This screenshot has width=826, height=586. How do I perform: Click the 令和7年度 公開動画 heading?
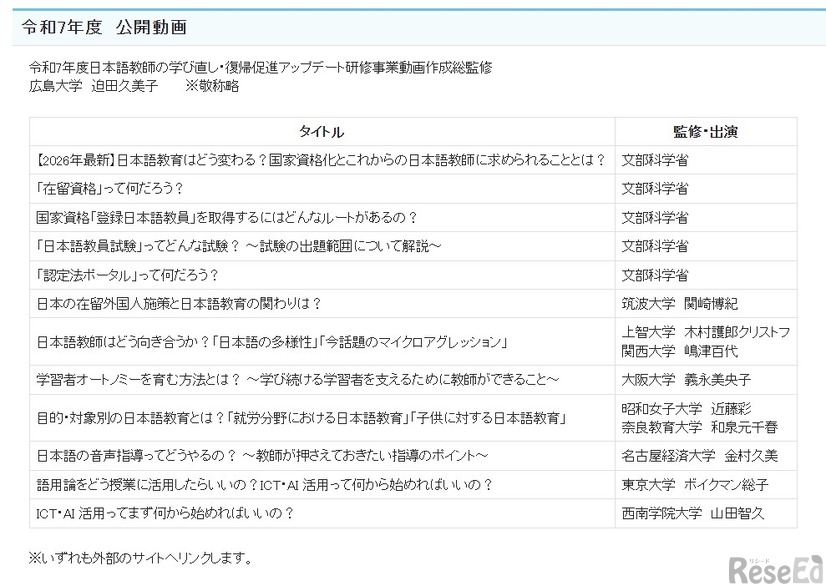tap(104, 27)
